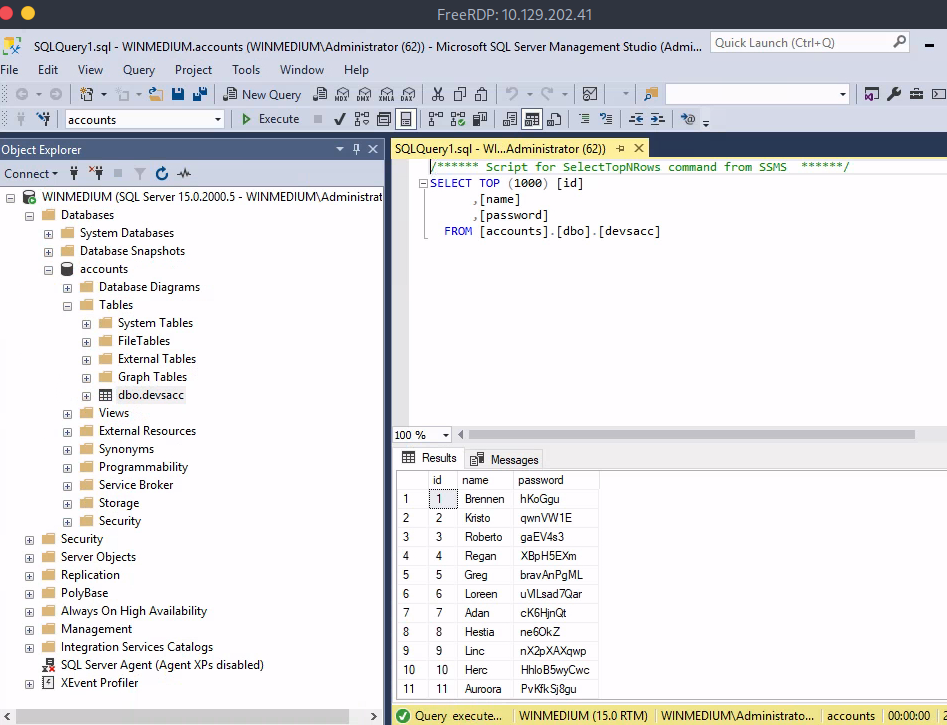The height and width of the screenshot is (725, 947).
Task: Click the wrench Properties icon
Action: click(x=894, y=94)
